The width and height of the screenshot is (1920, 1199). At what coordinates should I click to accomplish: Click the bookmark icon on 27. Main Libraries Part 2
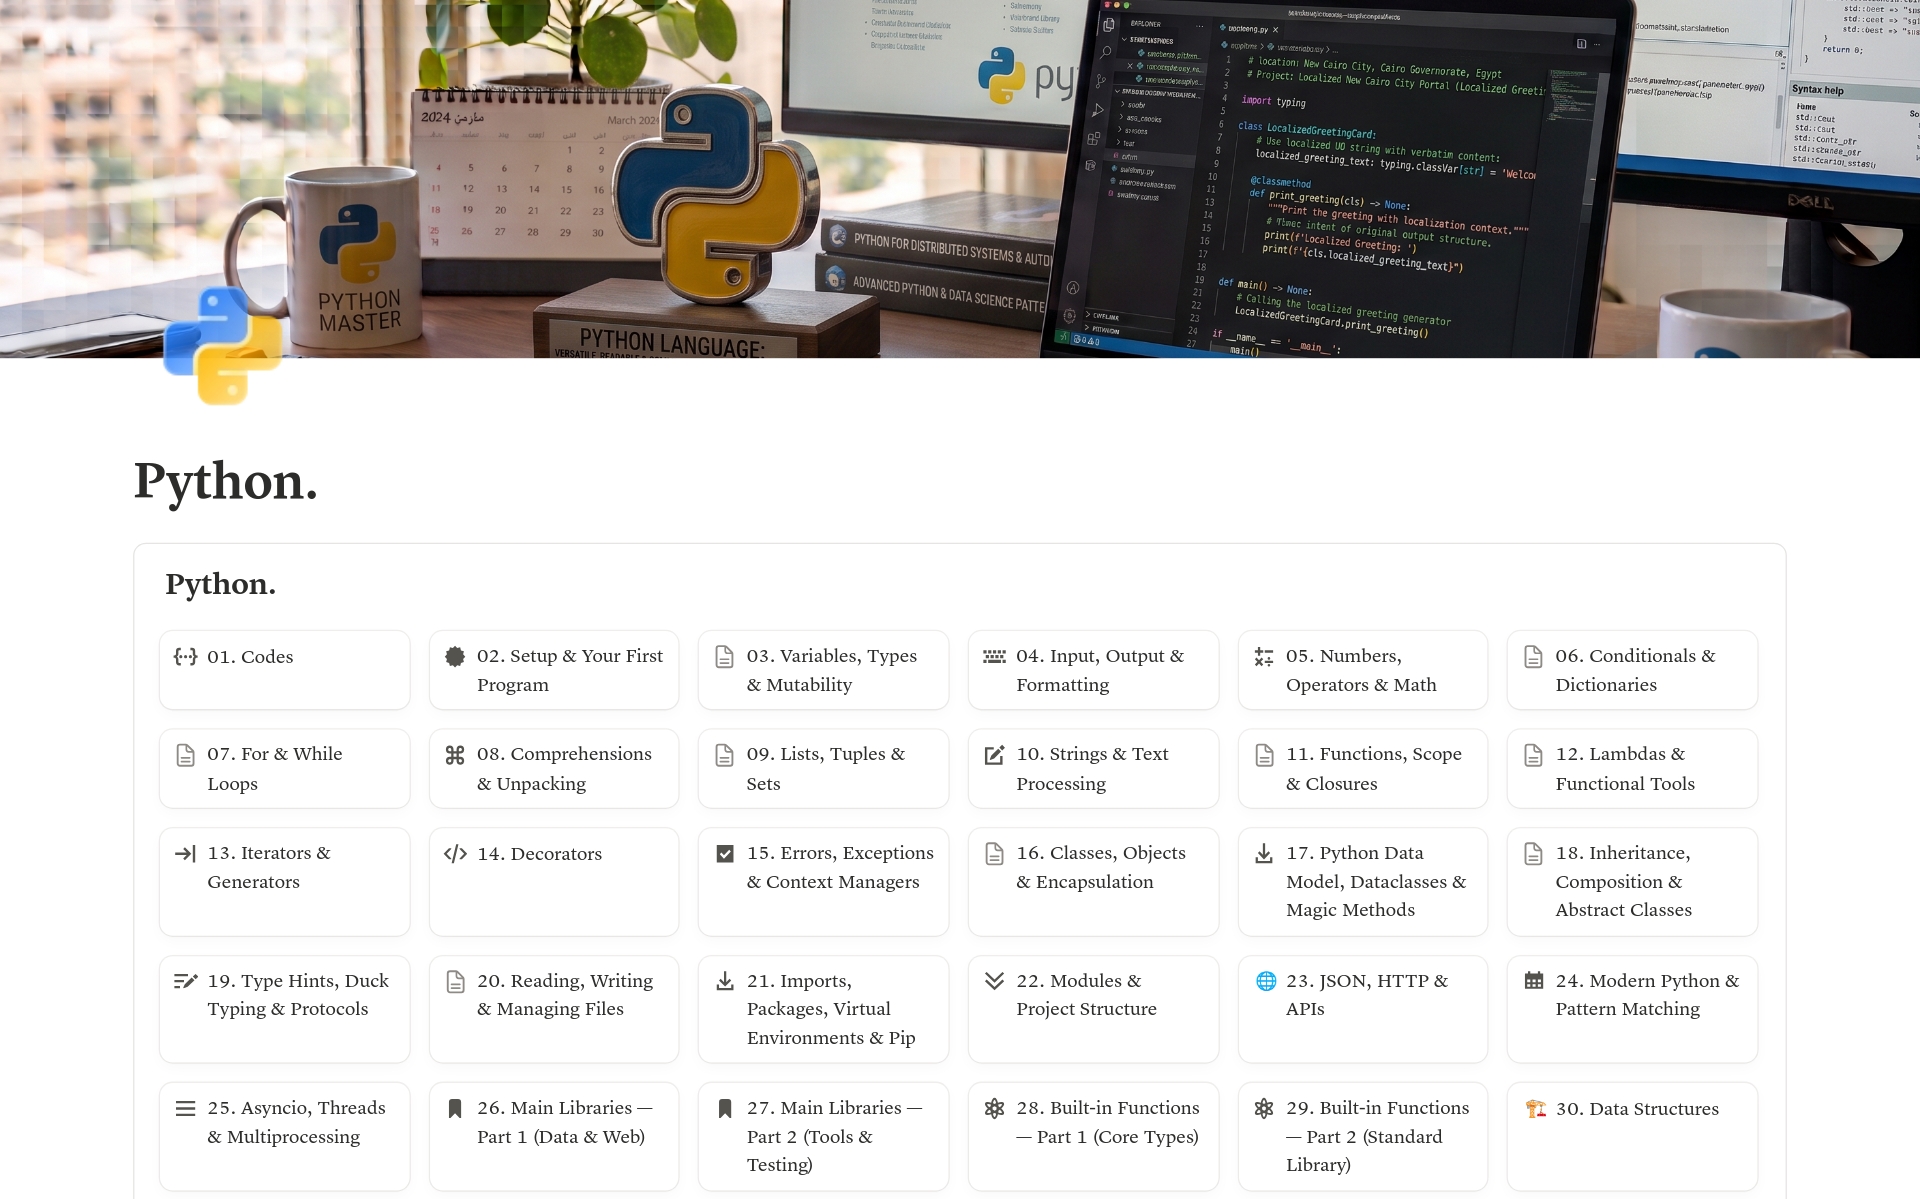725,1108
